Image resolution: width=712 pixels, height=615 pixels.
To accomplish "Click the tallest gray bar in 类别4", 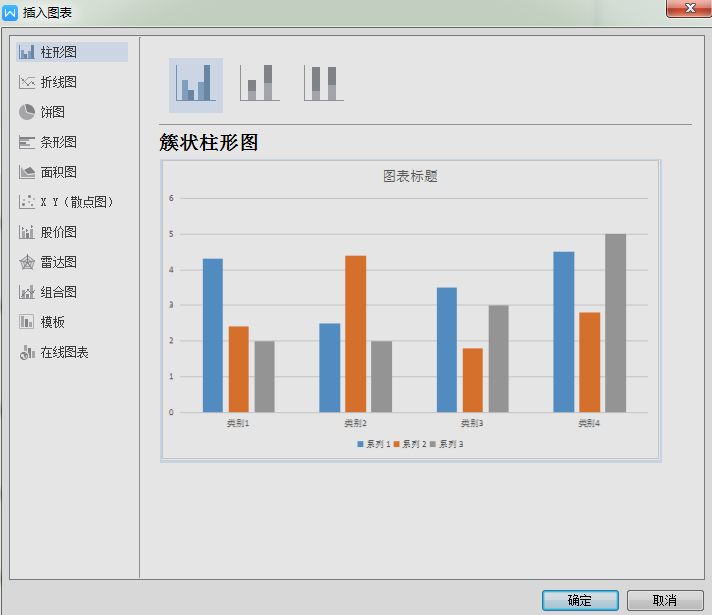I will [615, 323].
